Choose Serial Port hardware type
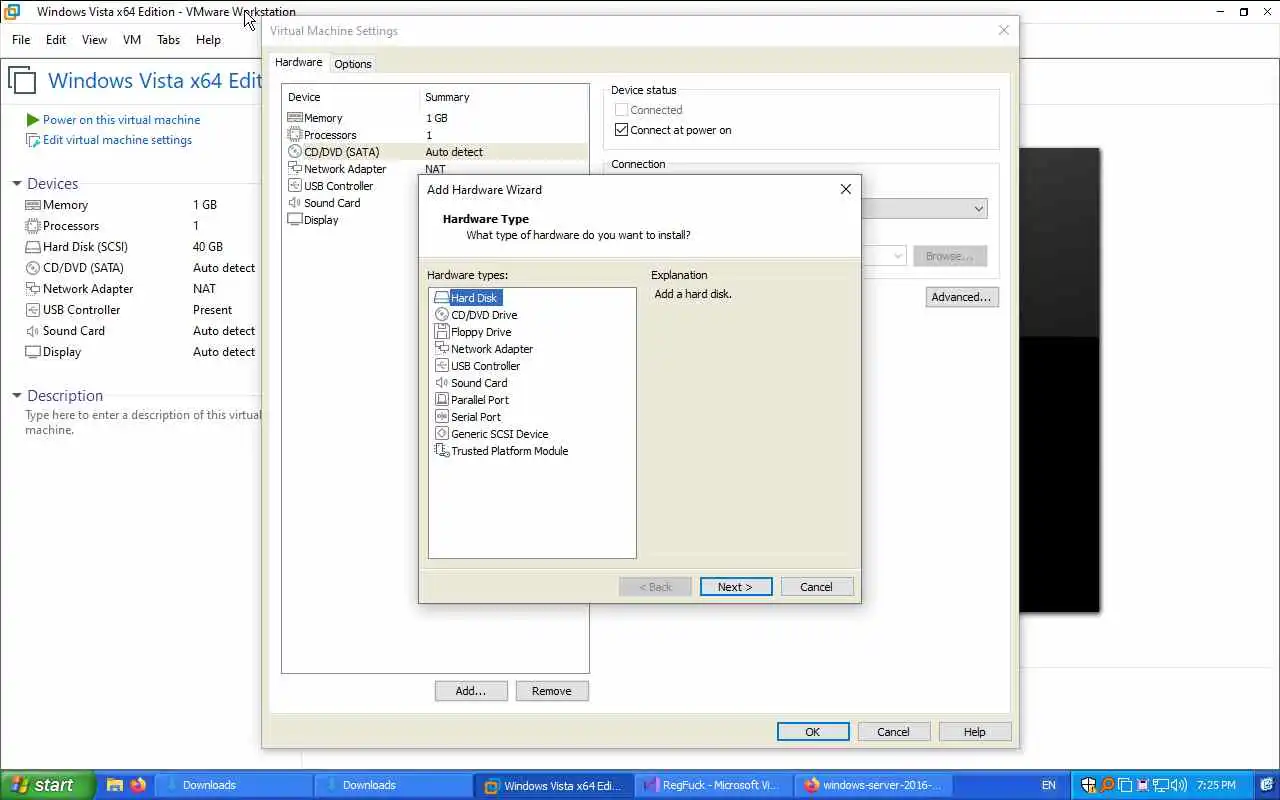 [468, 417]
